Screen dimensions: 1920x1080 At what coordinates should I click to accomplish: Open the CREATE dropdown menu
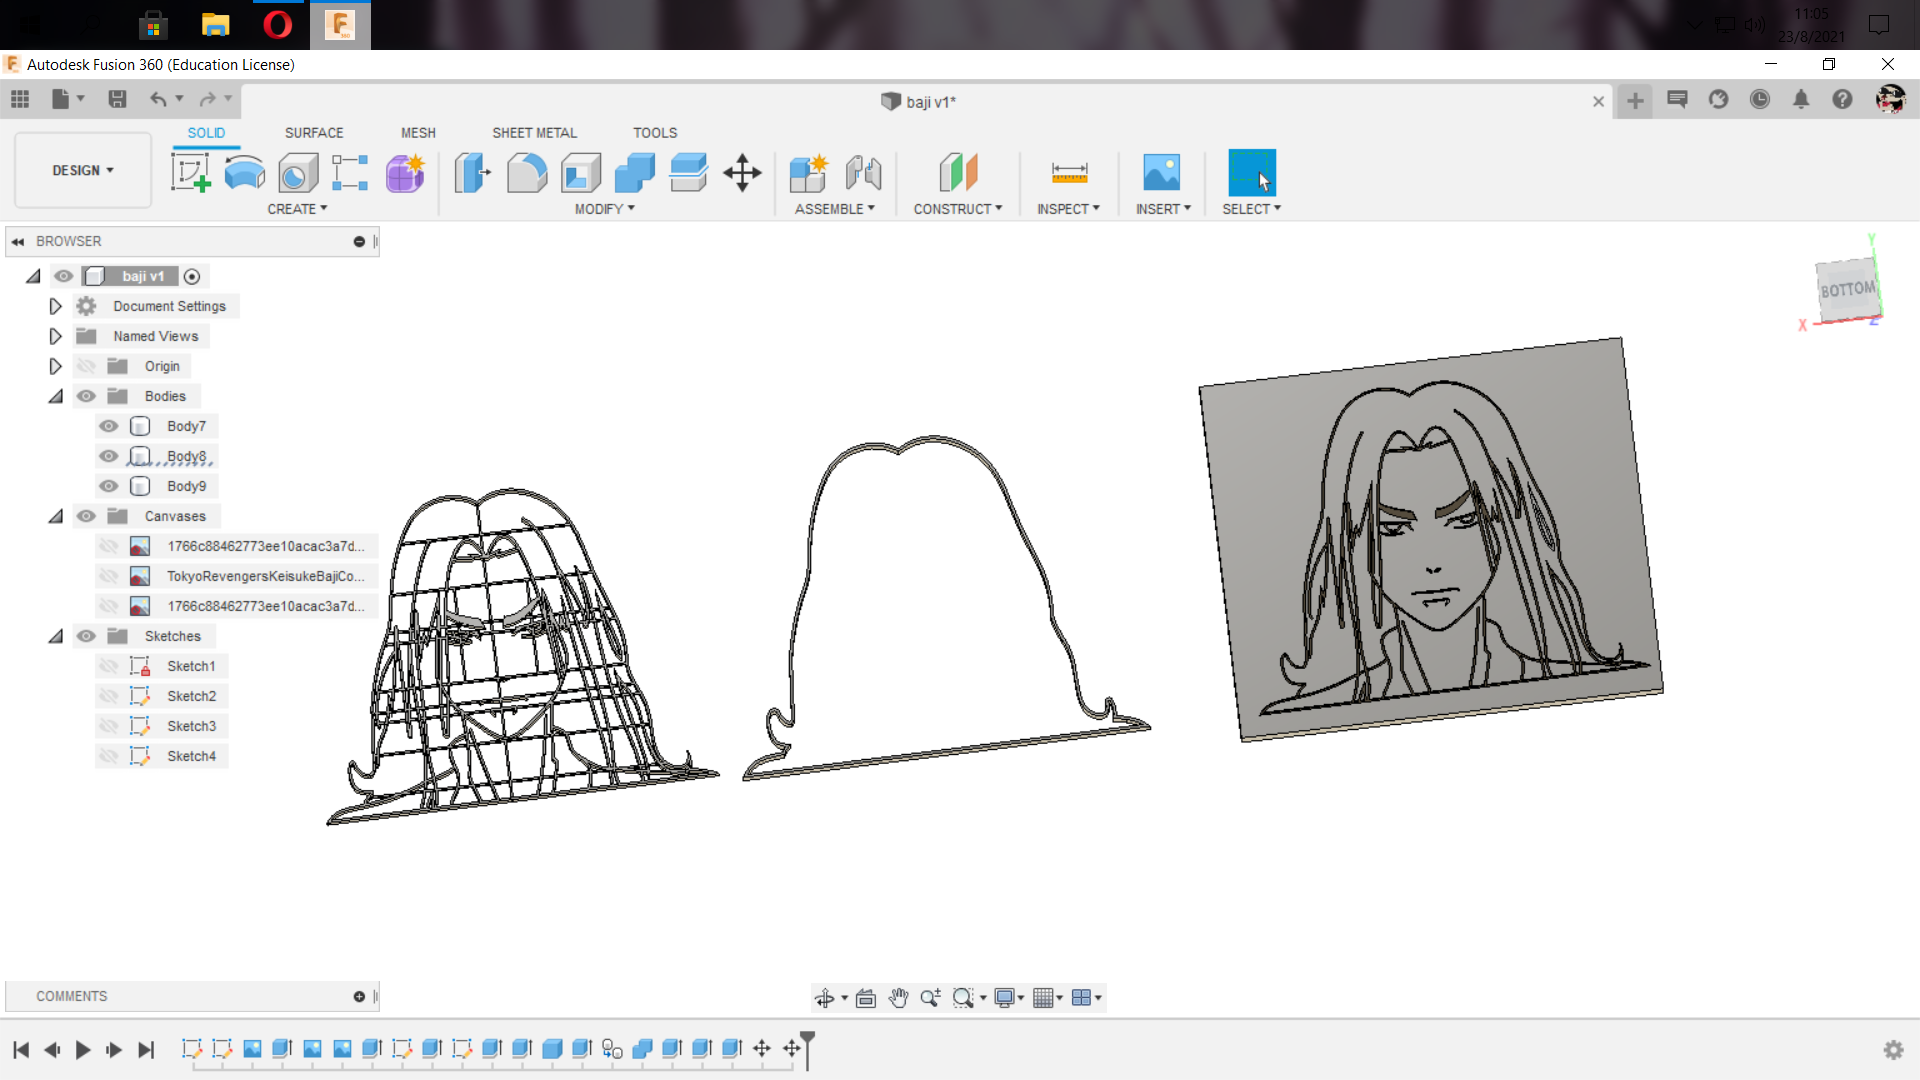click(297, 209)
